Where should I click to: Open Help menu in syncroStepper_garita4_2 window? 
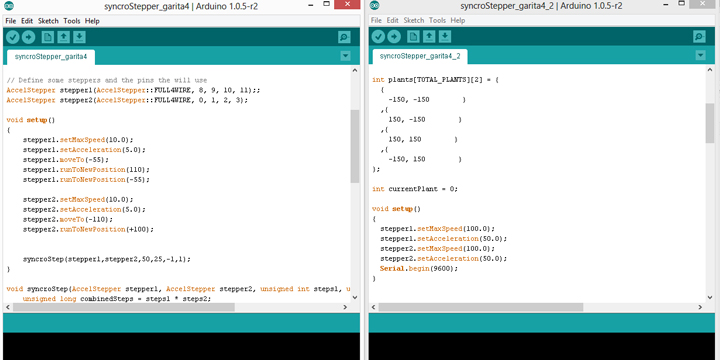click(458, 20)
